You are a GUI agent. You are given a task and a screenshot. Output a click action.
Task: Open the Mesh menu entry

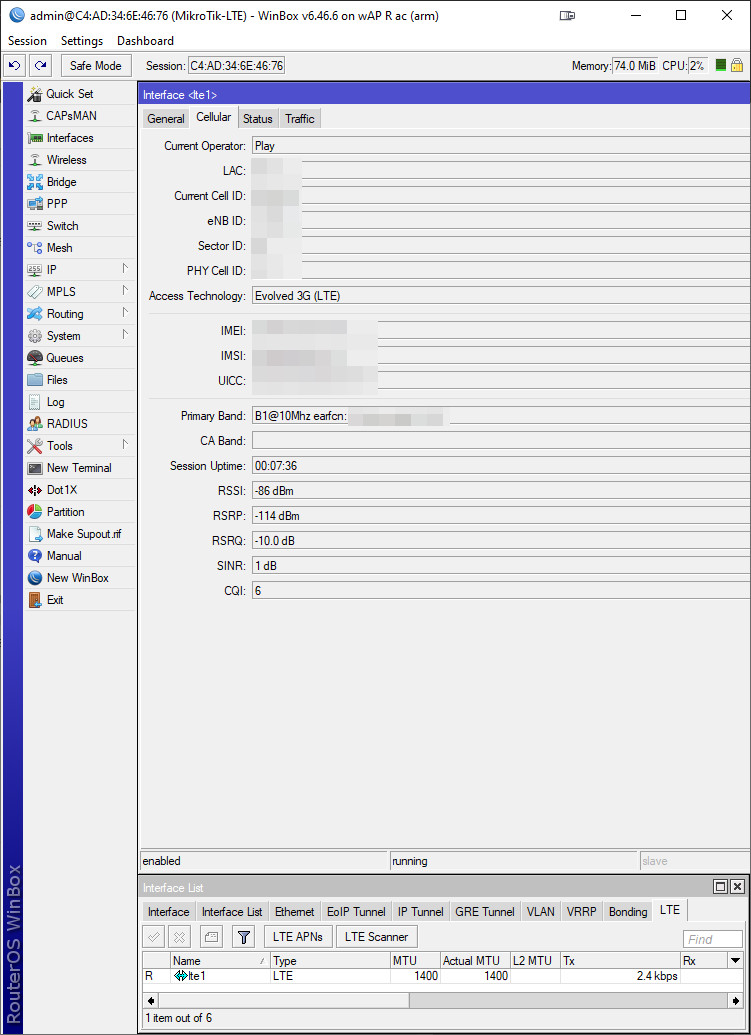coord(80,248)
